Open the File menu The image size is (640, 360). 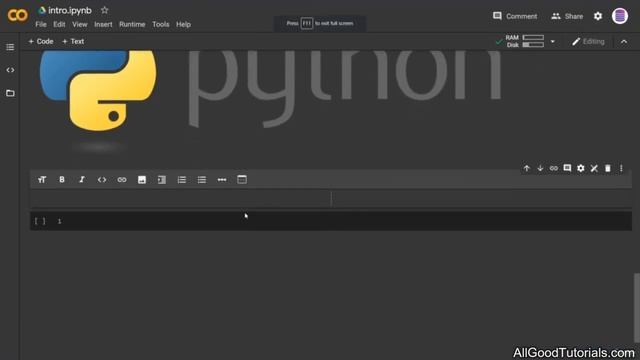[x=41, y=24]
